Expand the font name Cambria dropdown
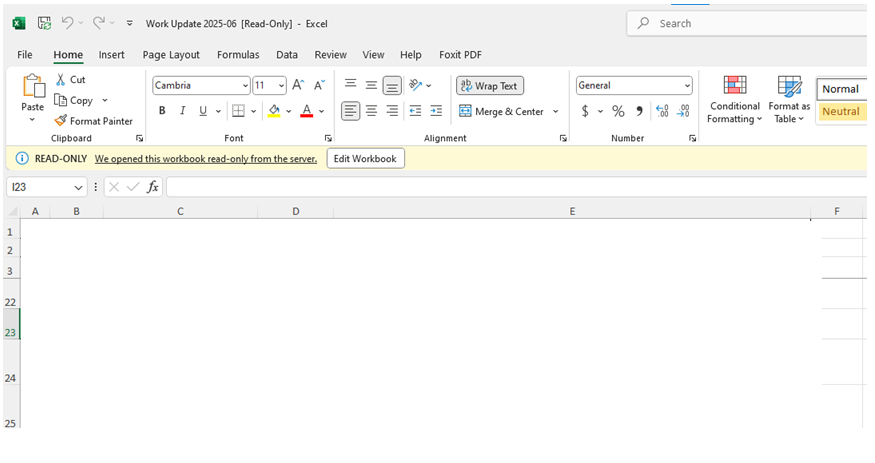 pos(245,85)
